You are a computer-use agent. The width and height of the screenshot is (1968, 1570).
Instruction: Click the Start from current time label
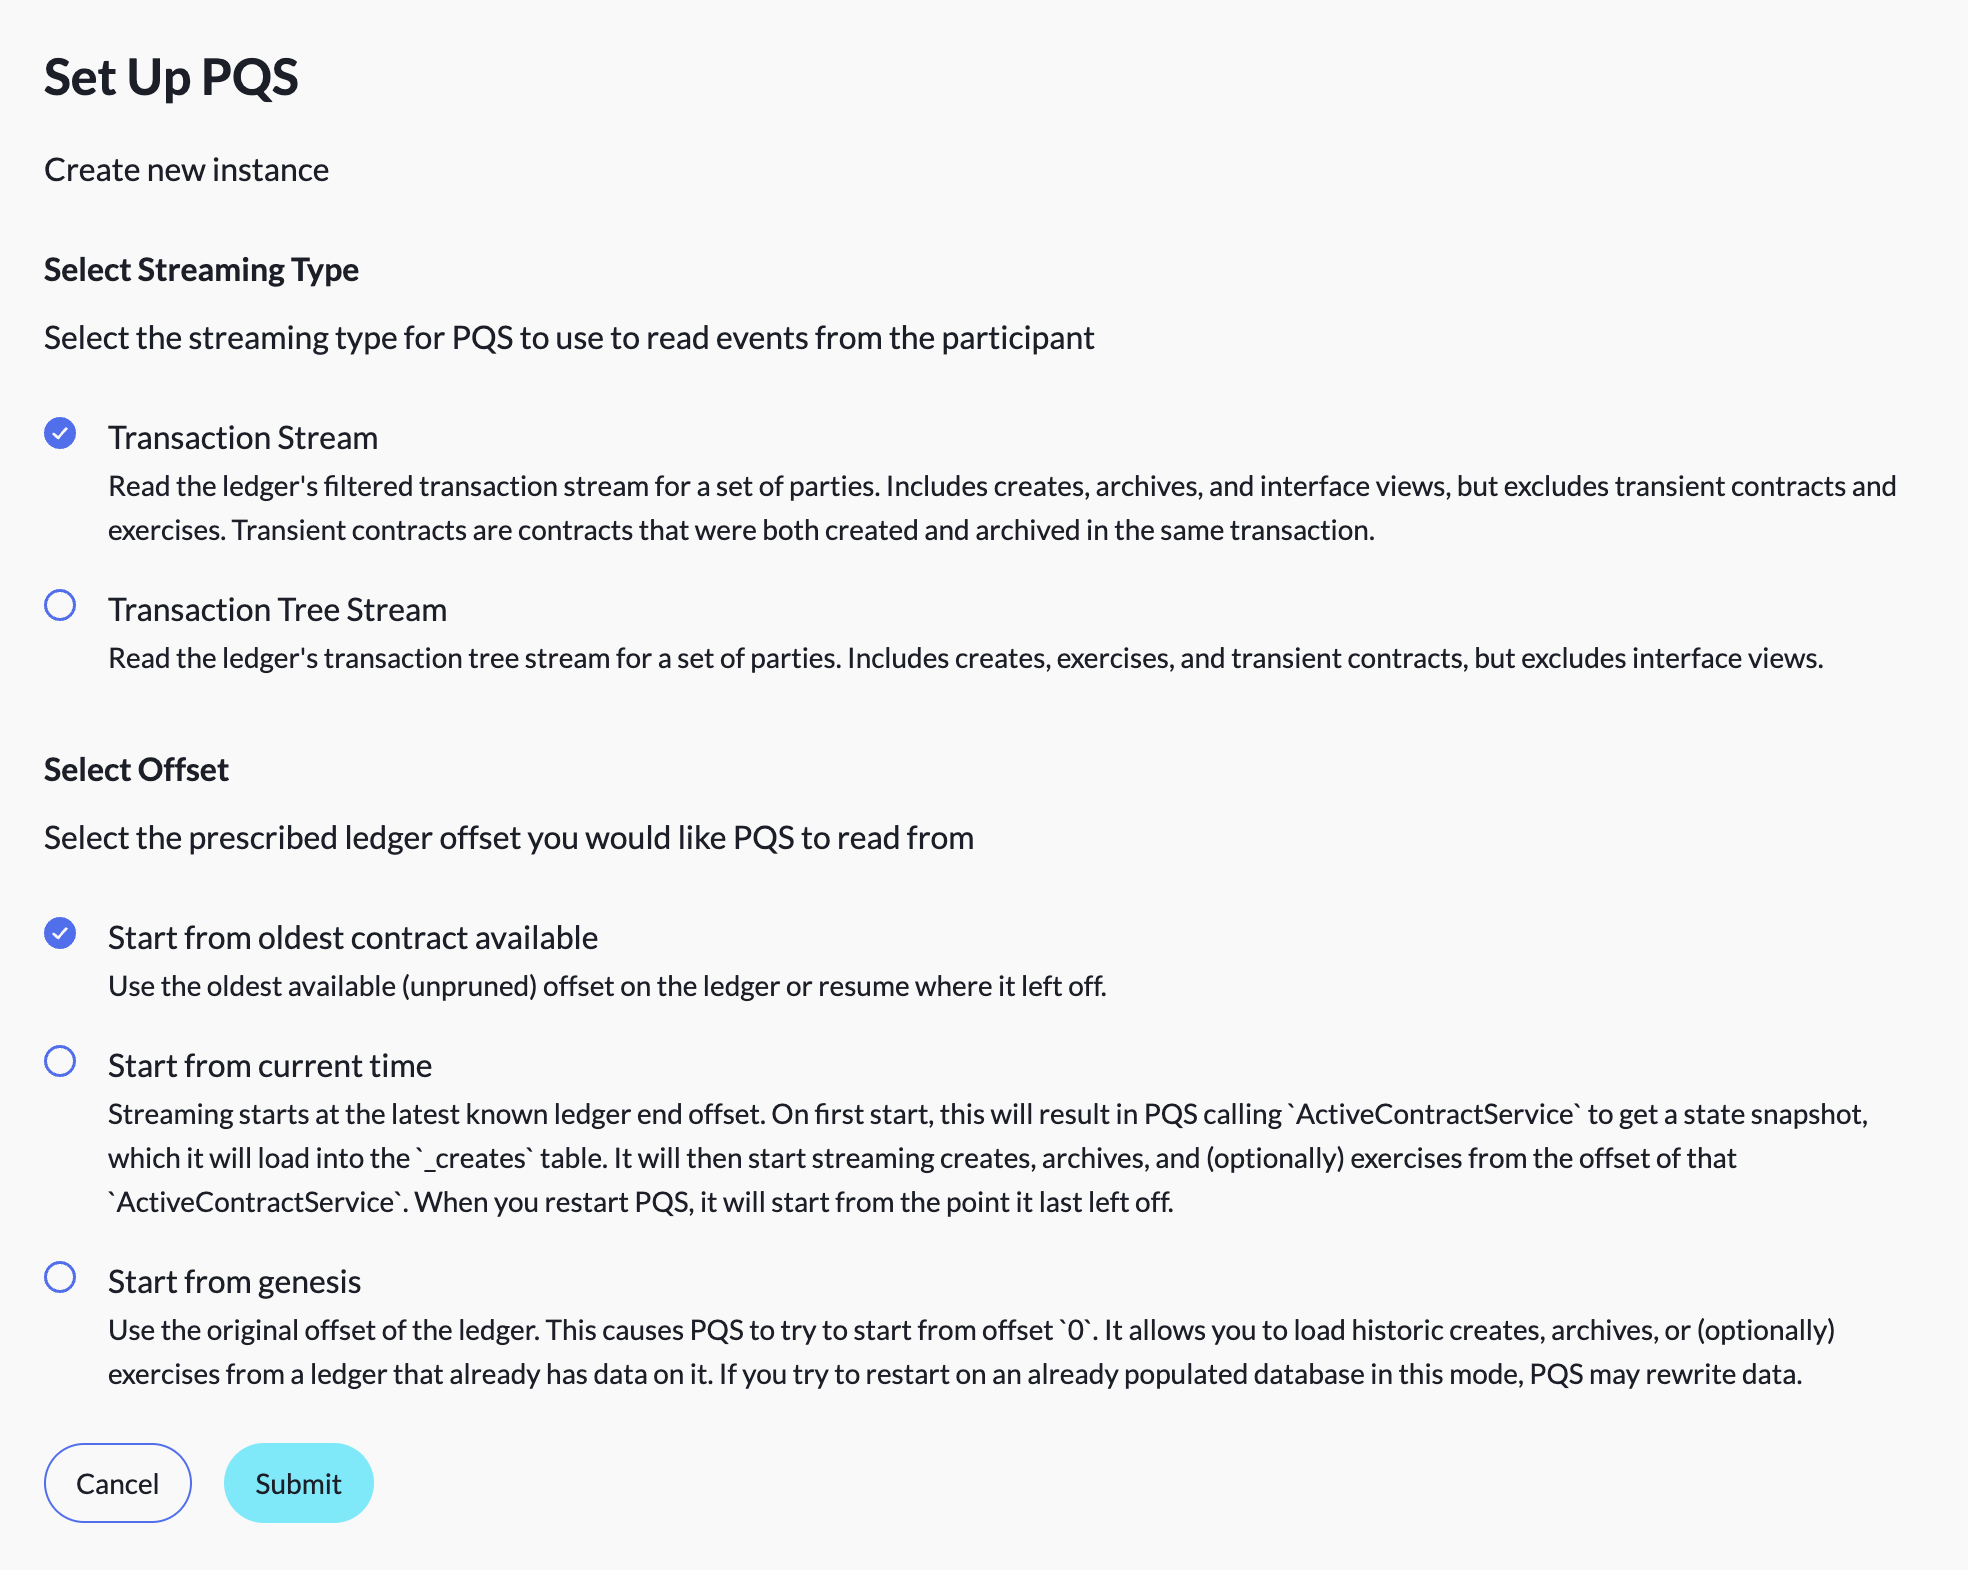[x=270, y=1066]
